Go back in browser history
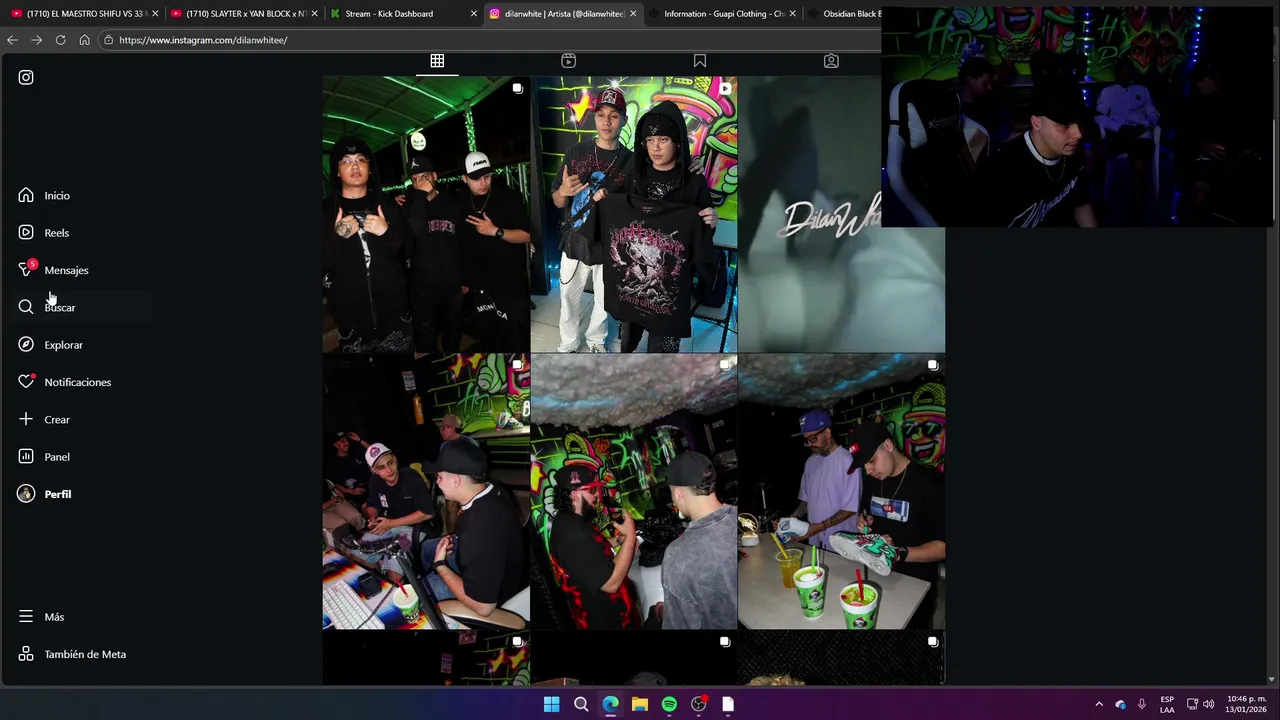The image size is (1280, 720). (x=12, y=40)
